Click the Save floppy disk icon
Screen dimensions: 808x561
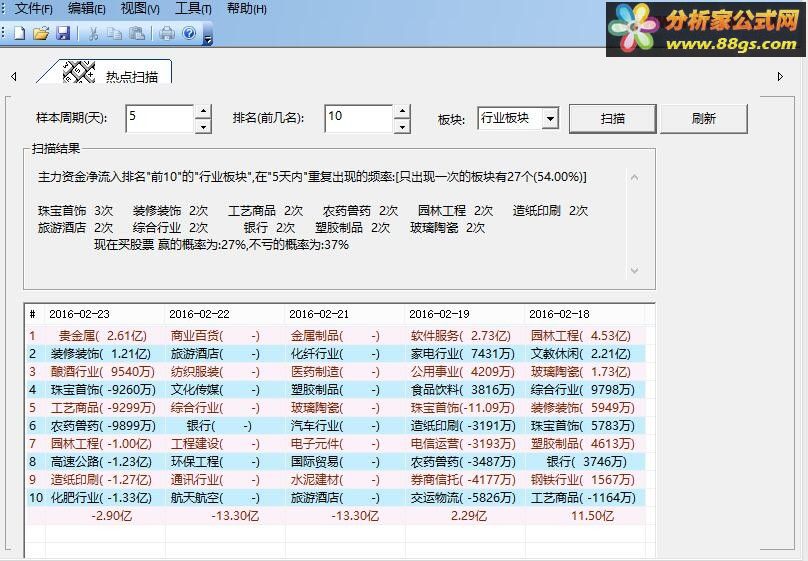point(63,33)
